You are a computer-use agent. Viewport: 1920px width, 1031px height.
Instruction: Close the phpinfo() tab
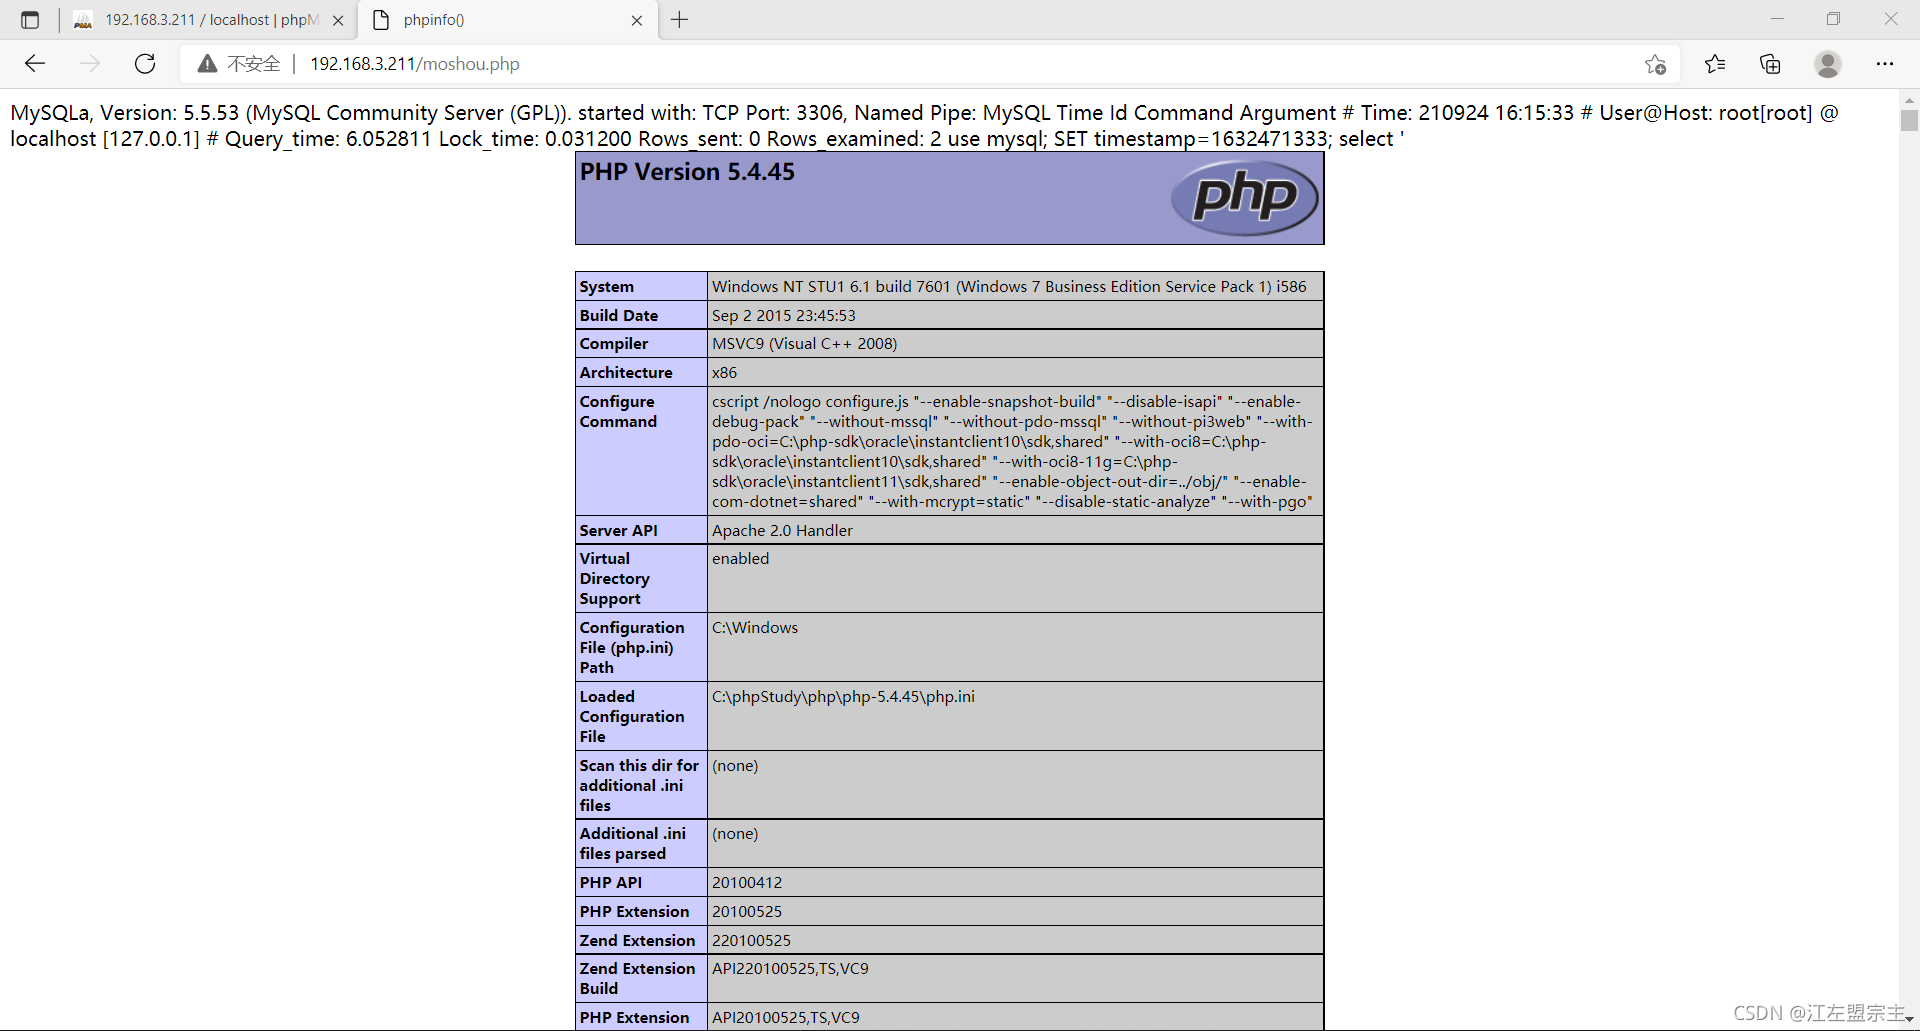point(637,20)
